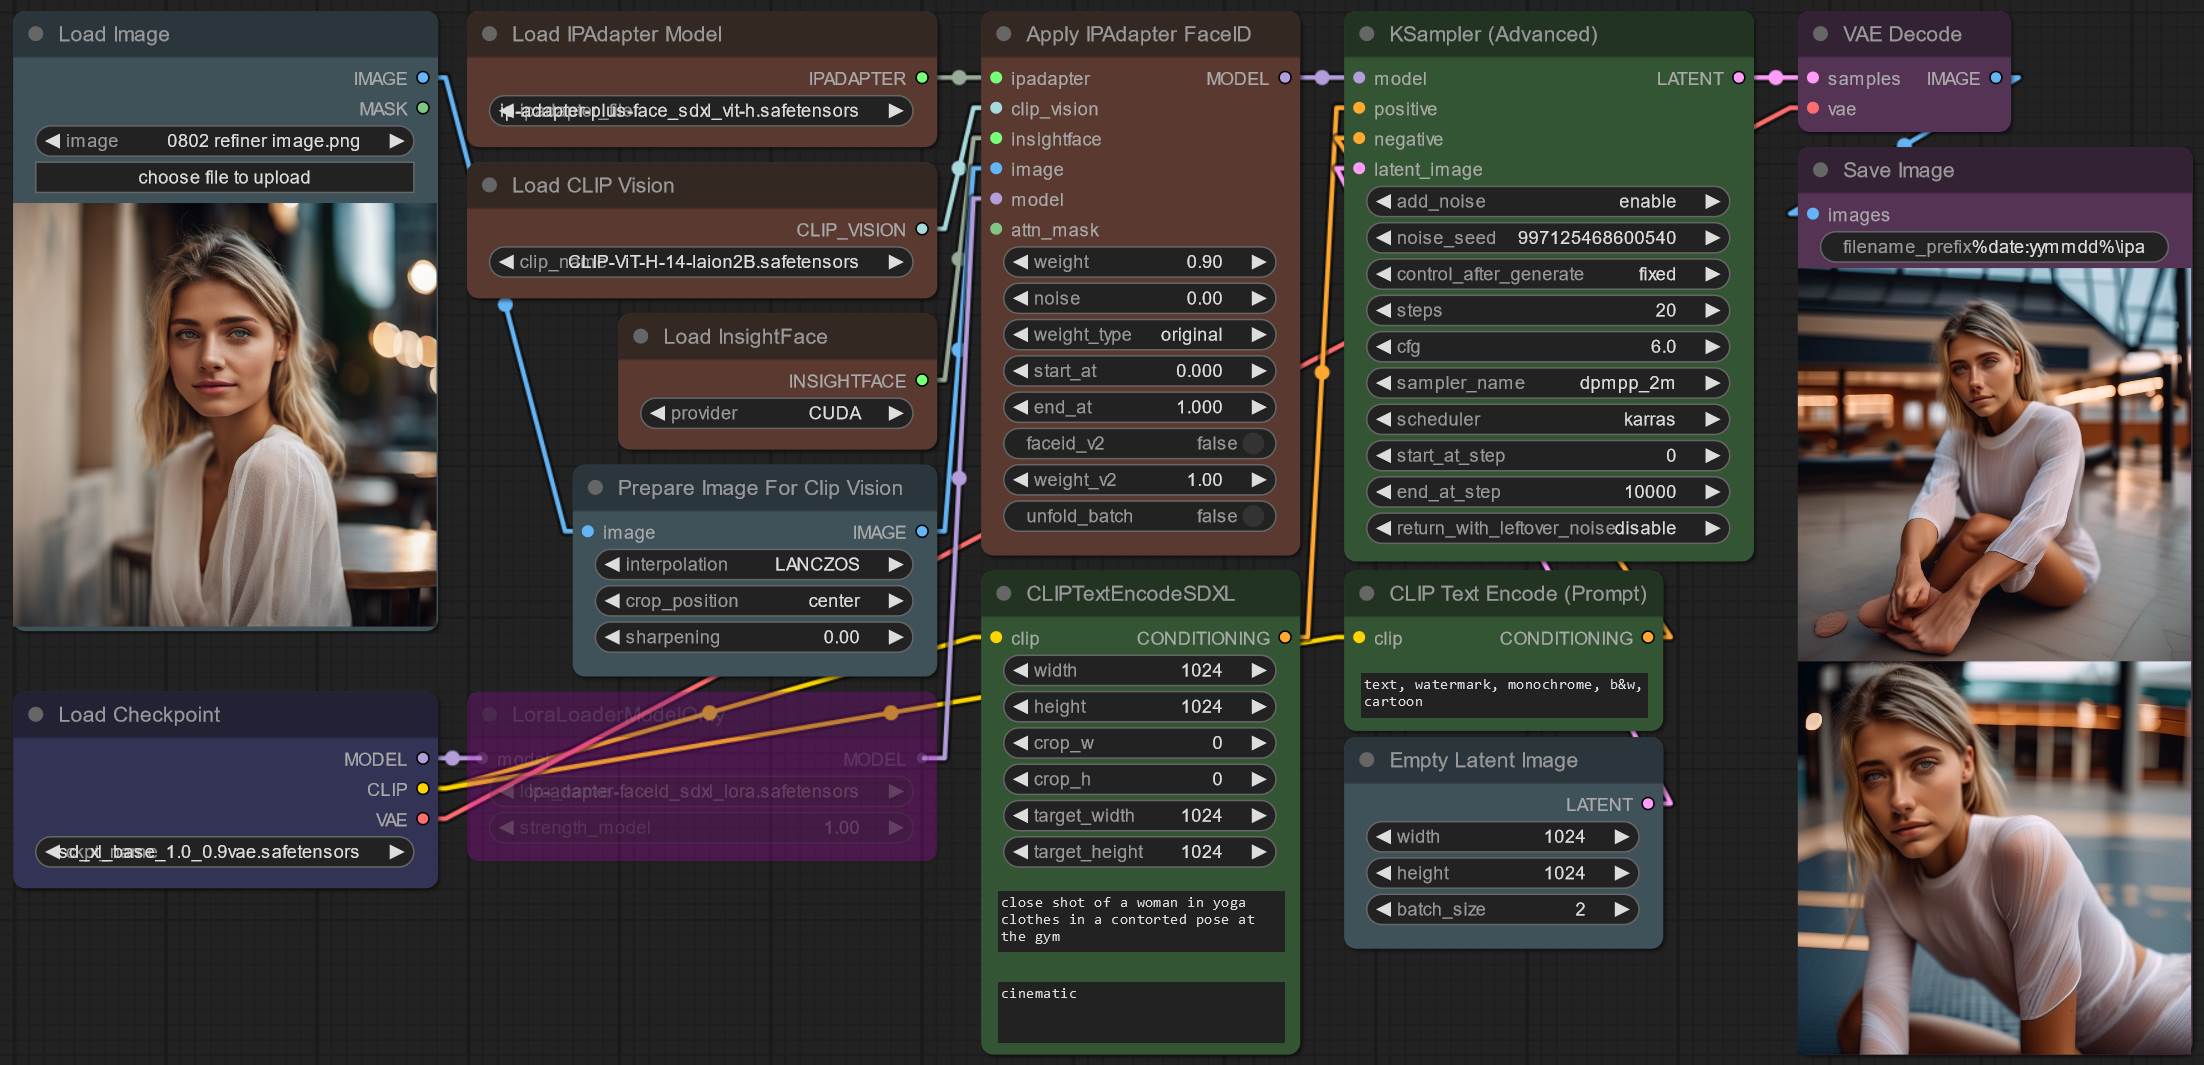Click the CLIP_VISION output socket
Screen dimensions: 2204x1065
(x=922, y=229)
